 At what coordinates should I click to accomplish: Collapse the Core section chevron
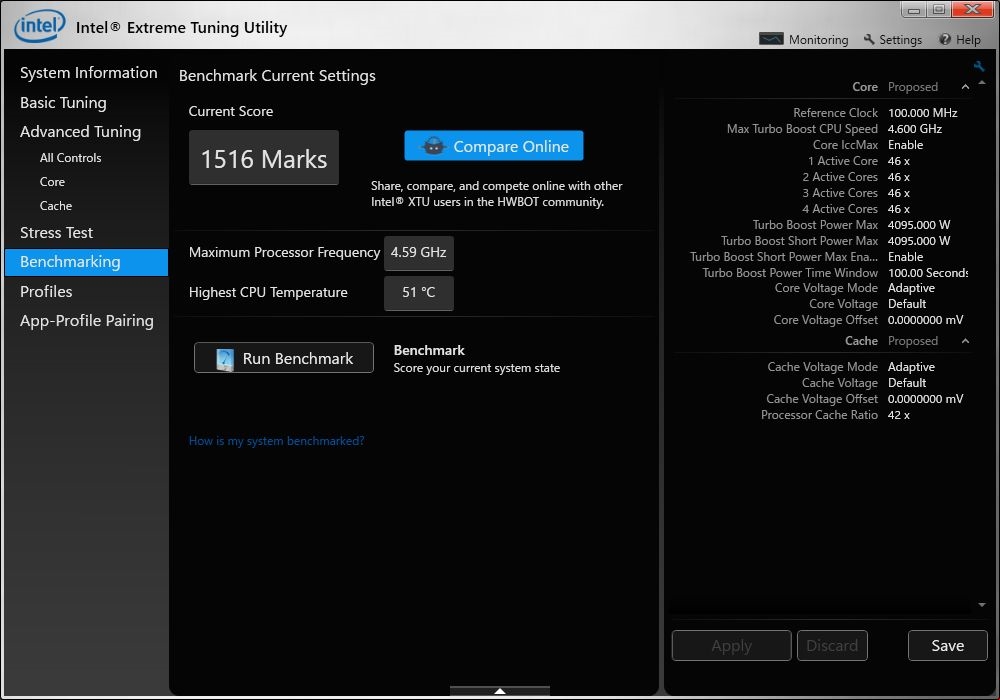coord(966,87)
